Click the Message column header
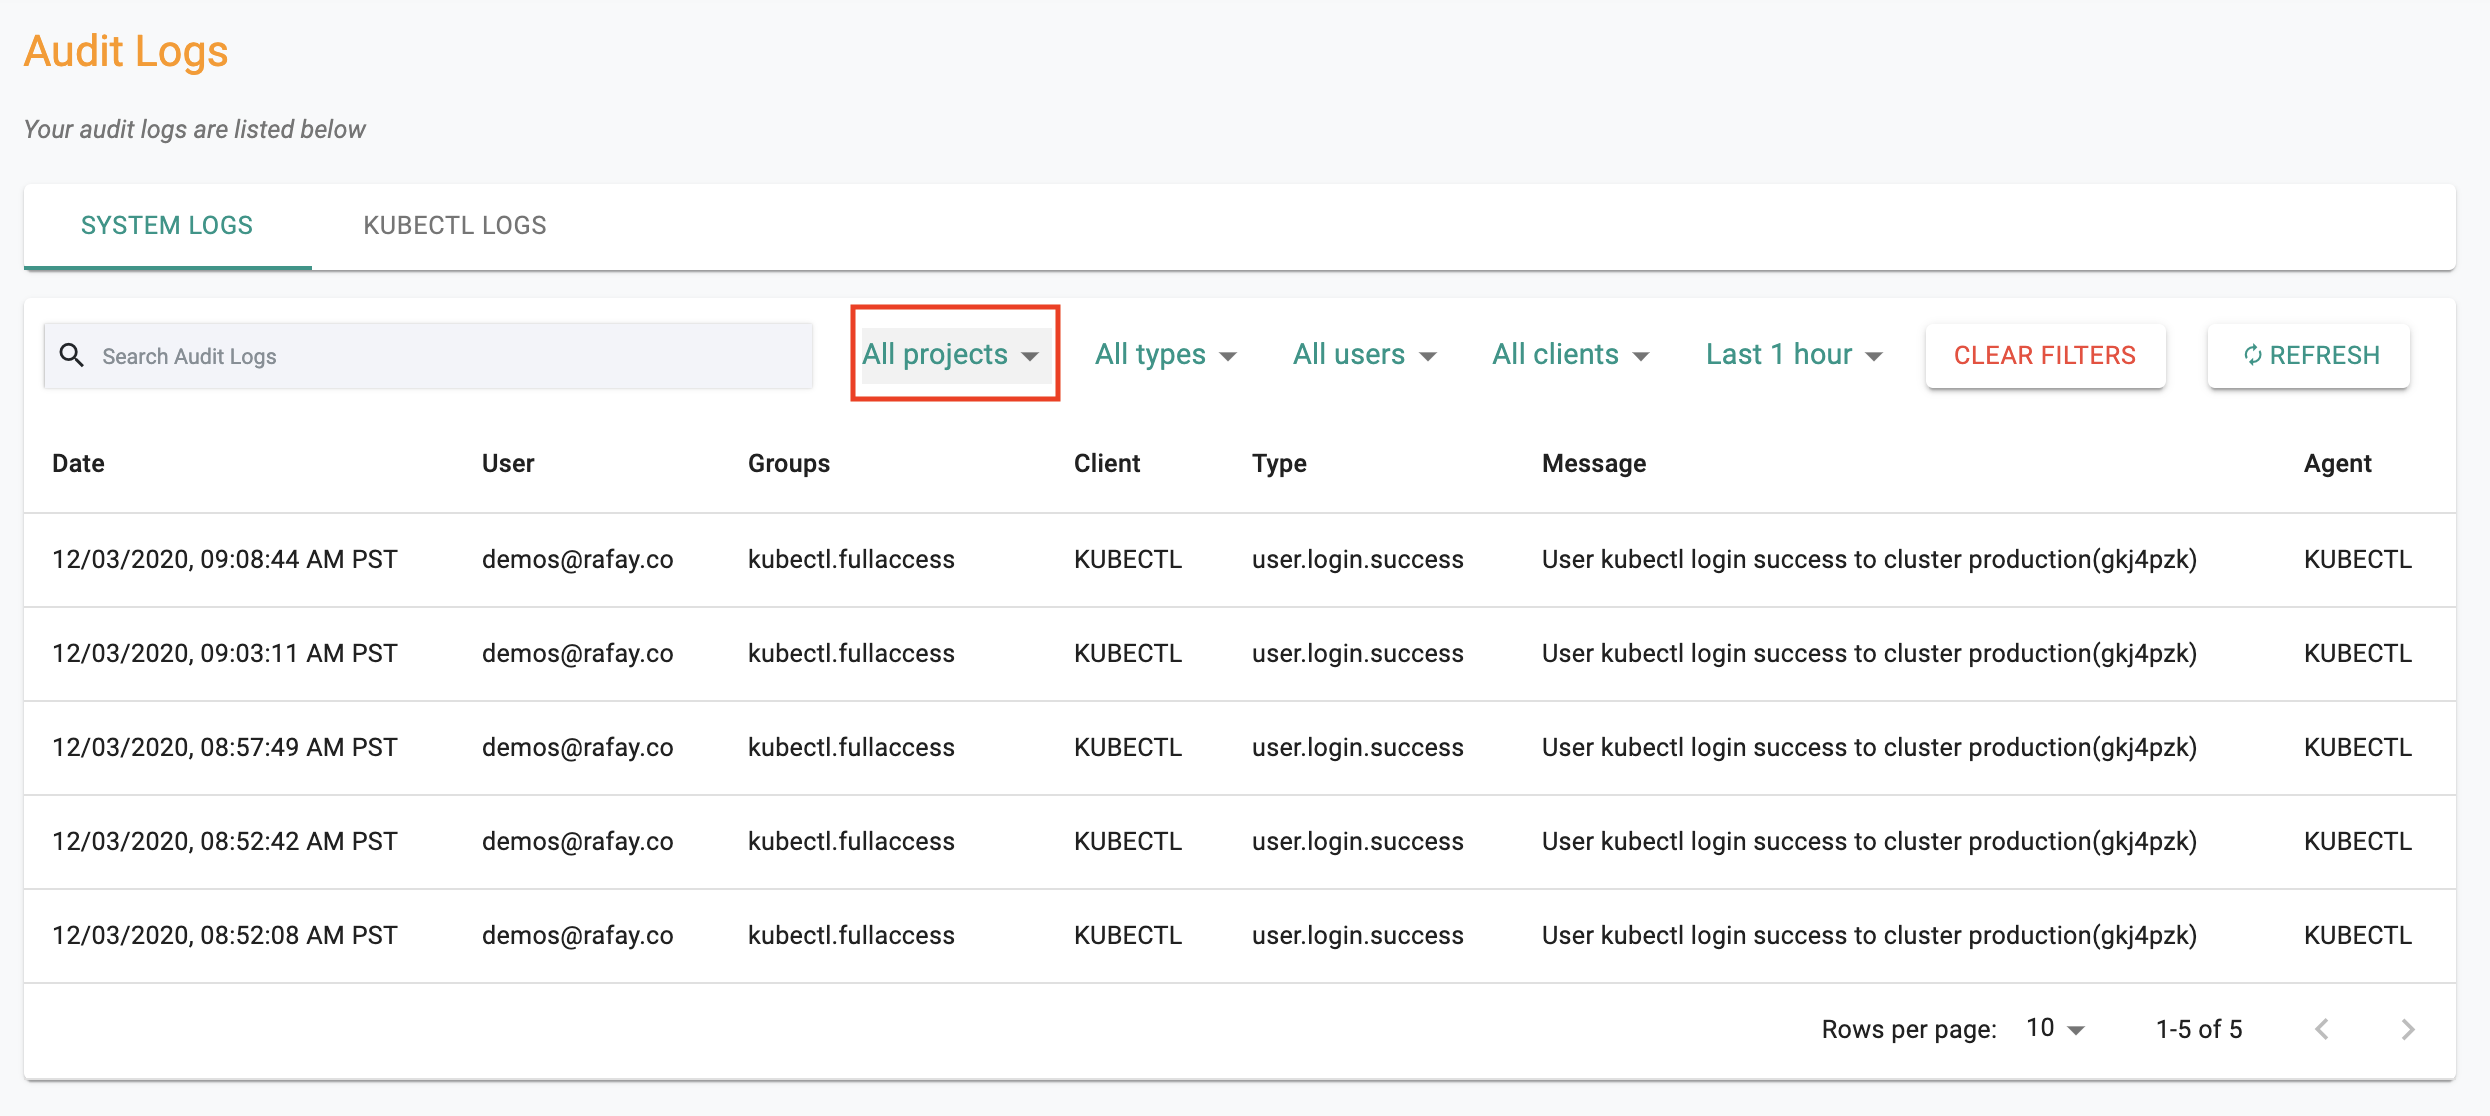2490x1116 pixels. tap(1594, 463)
